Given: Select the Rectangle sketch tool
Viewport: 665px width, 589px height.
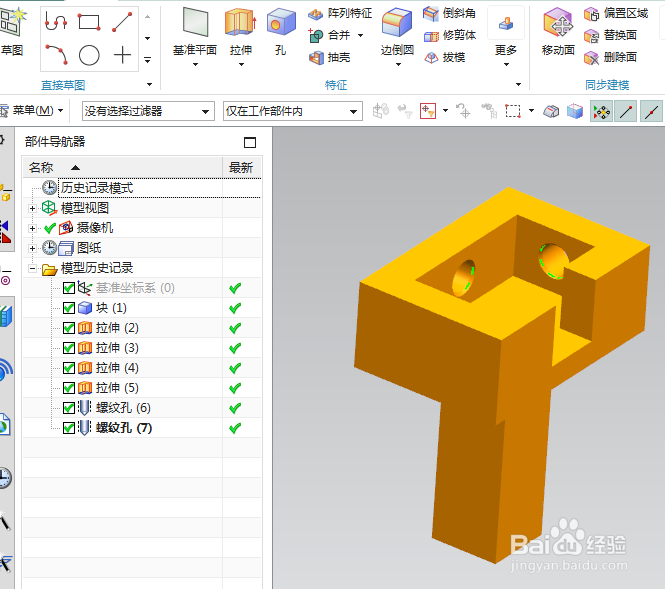Looking at the screenshot, I should click(89, 22).
